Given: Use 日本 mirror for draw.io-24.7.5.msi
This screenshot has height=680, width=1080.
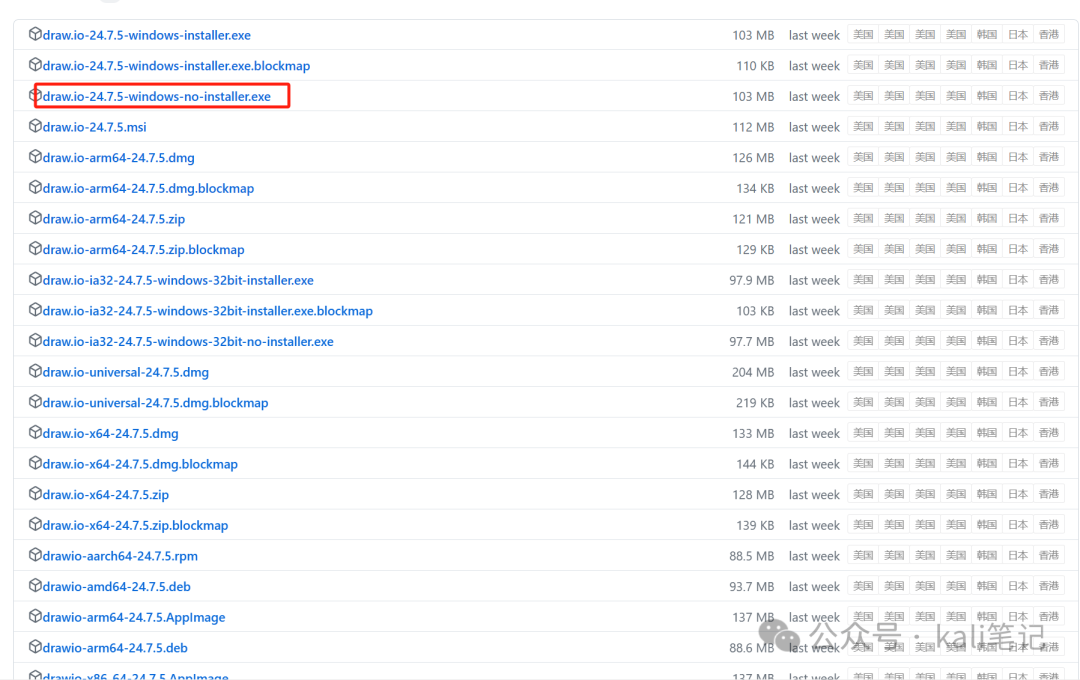Looking at the screenshot, I should pos(1018,127).
